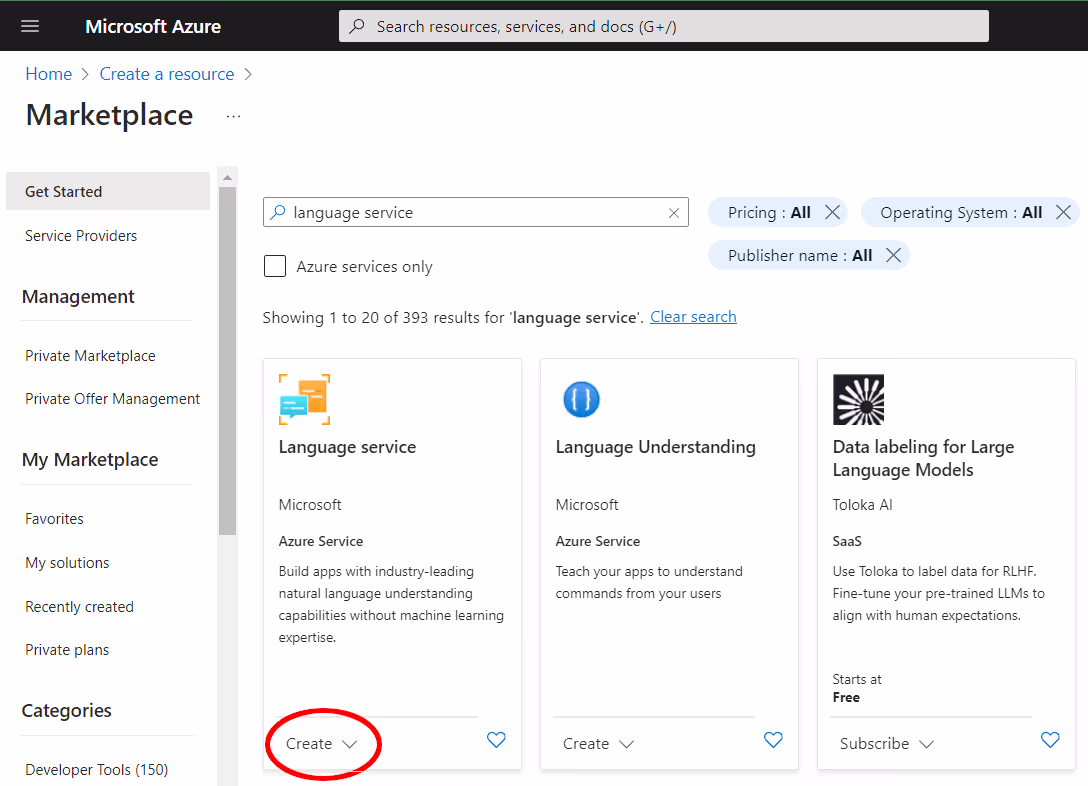Viewport: 1088px width, 786px height.
Task: Click the Language service product icon
Action: tap(305, 400)
